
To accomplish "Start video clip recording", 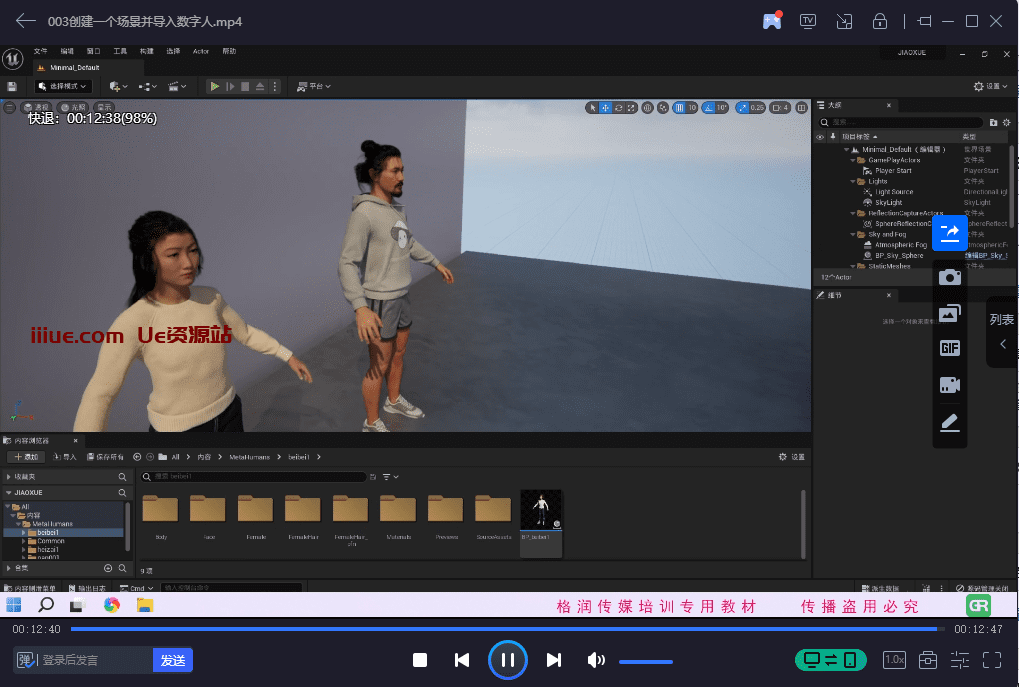I will tap(949, 385).
